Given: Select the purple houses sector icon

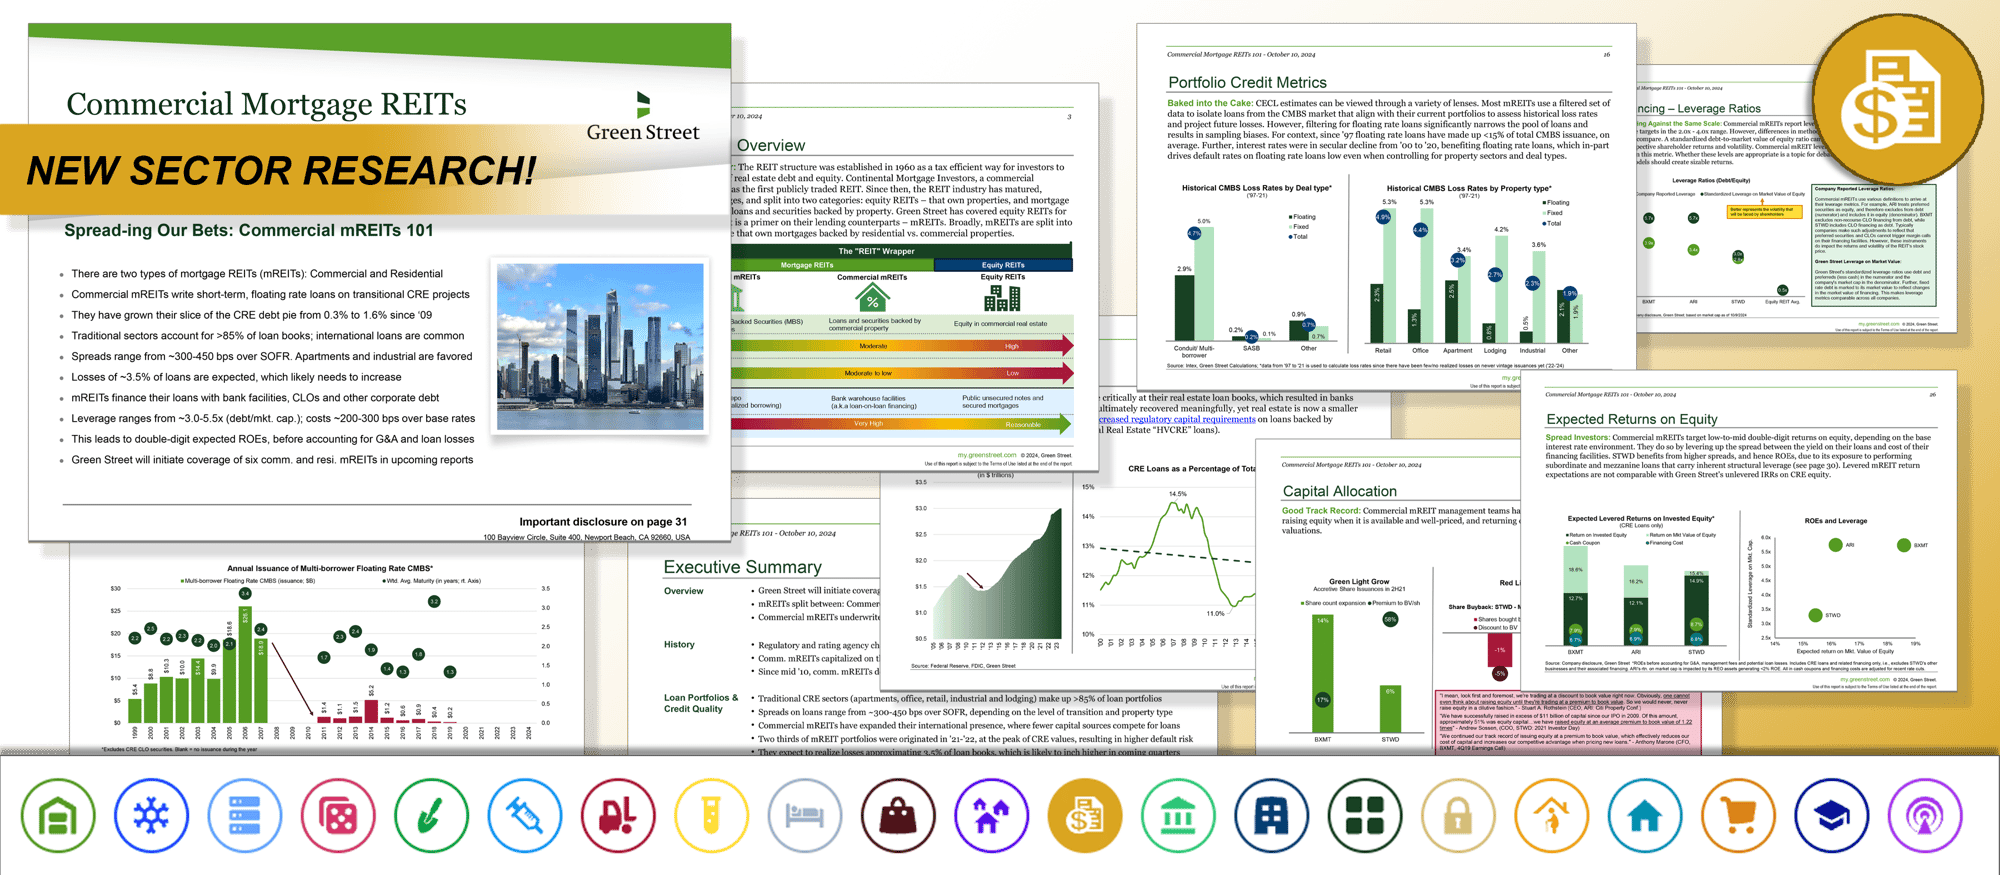Looking at the screenshot, I should (991, 816).
